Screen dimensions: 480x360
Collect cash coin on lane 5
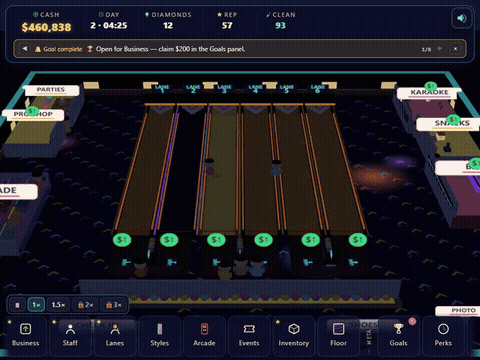pos(311,240)
